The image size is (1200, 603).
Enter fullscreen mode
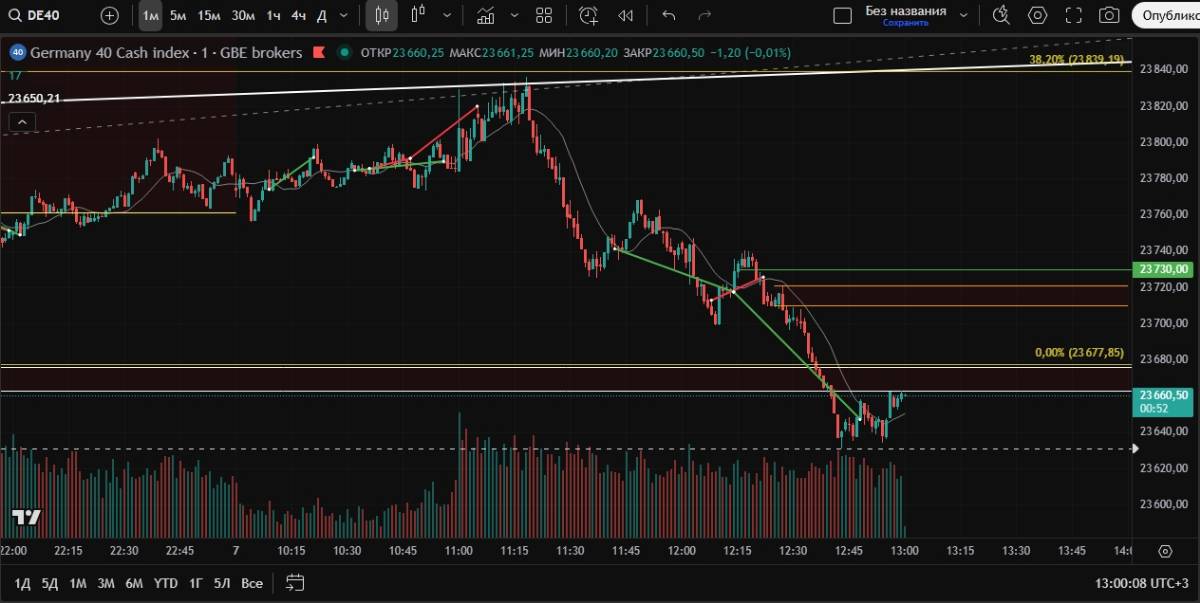pyautogui.click(x=1073, y=15)
